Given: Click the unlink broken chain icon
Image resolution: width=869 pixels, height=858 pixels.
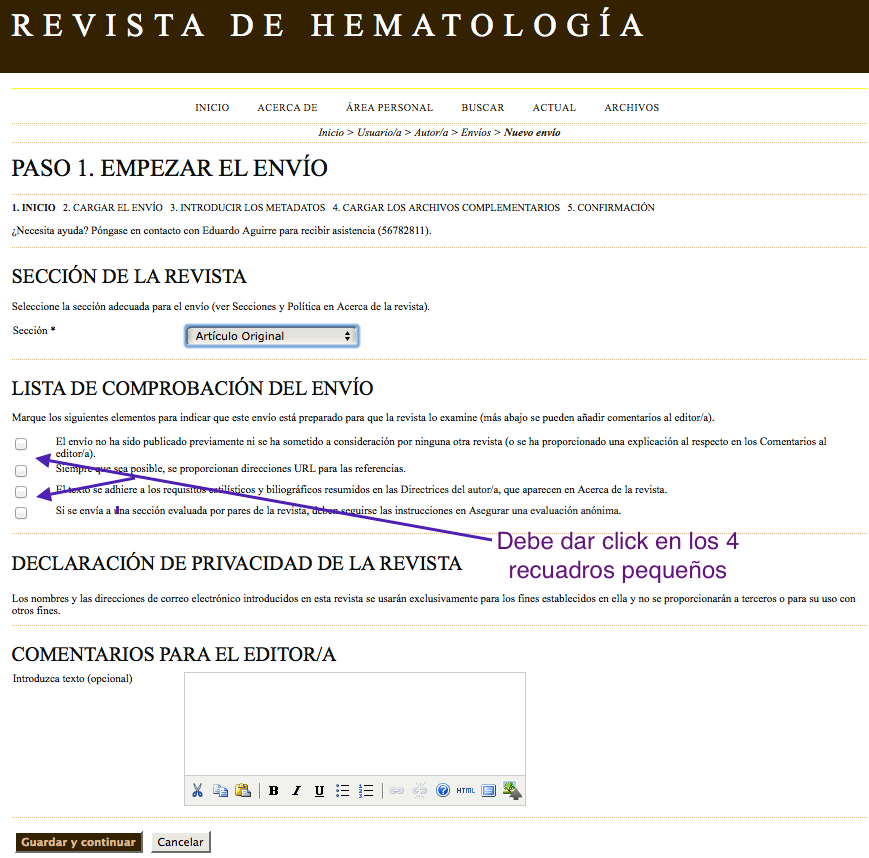Looking at the screenshot, I should (420, 791).
